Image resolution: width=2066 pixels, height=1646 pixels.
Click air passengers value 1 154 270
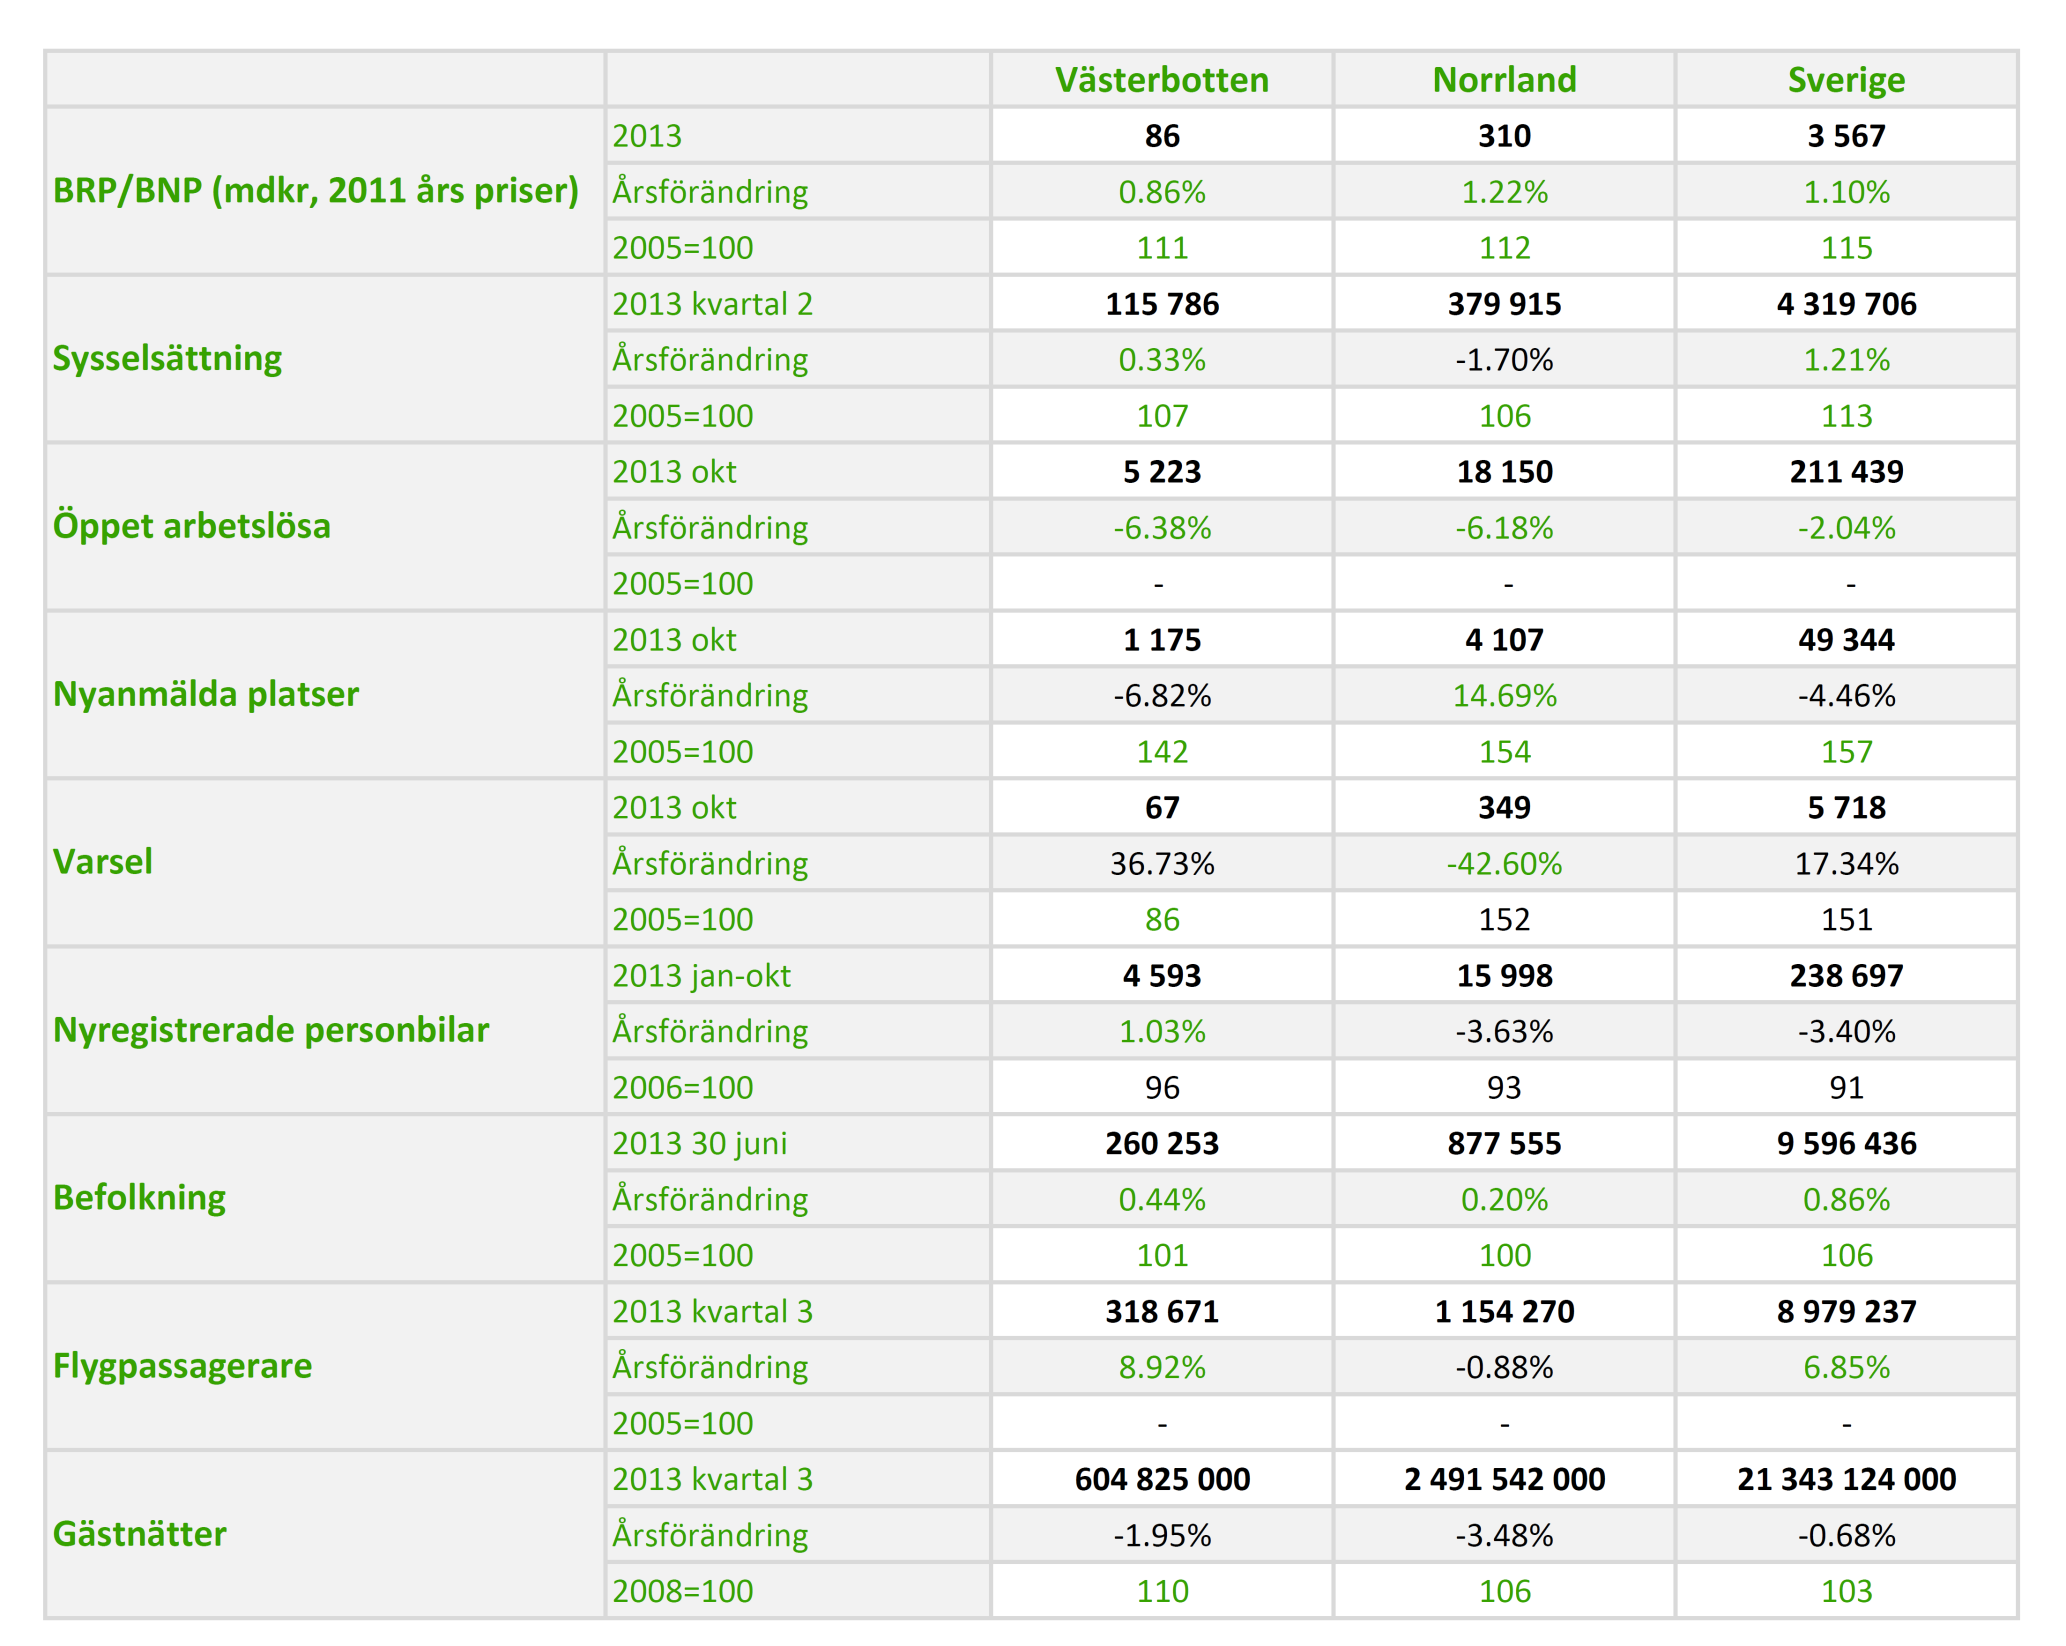[x=1504, y=1312]
